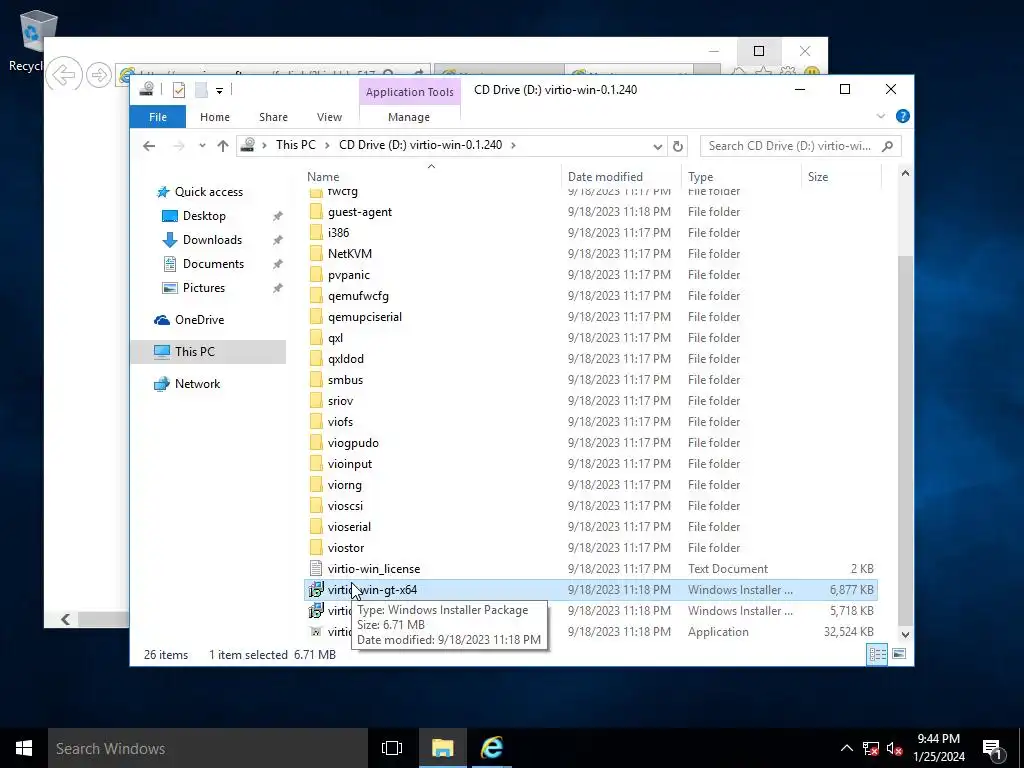Click the file list vertical scrollbar down arrow
Screen dimensions: 1024x768
pyautogui.click(x=905, y=634)
